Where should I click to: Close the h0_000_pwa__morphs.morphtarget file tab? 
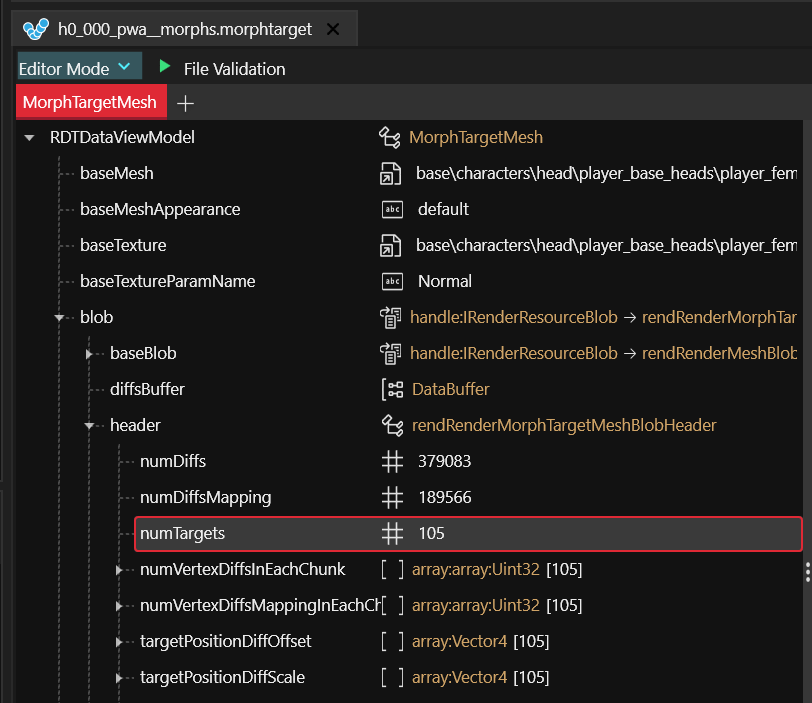pos(333,29)
